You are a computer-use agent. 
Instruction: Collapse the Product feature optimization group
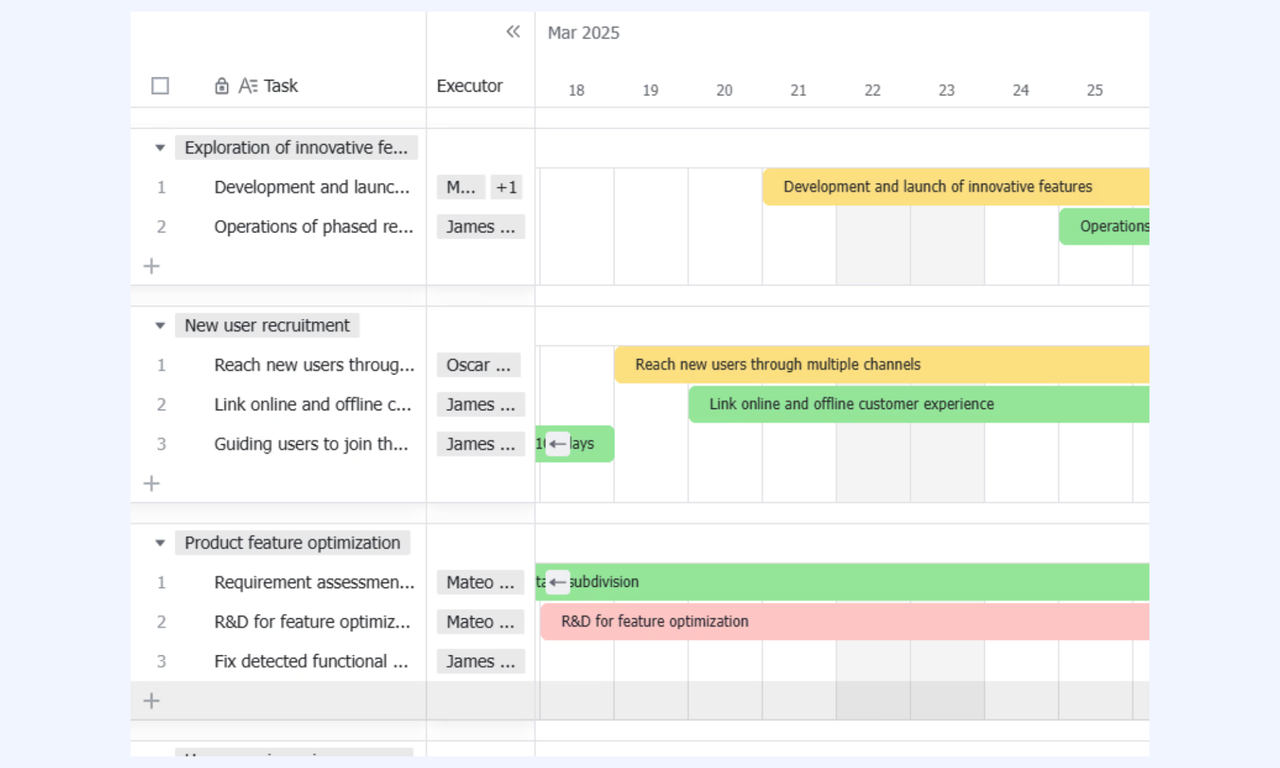[160, 543]
